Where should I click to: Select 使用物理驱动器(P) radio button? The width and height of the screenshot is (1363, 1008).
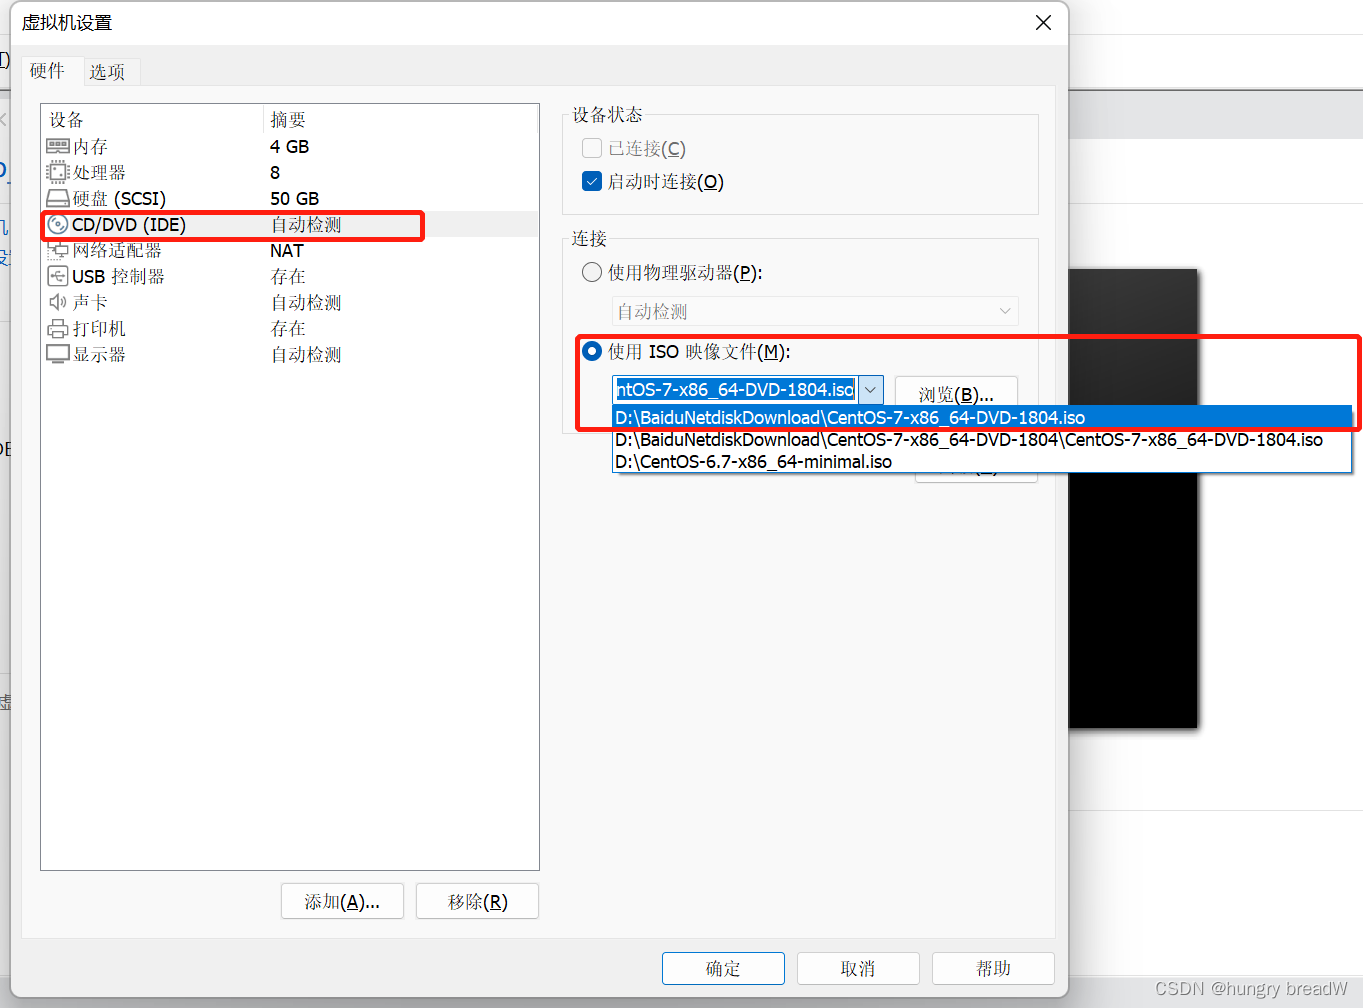coord(592,272)
